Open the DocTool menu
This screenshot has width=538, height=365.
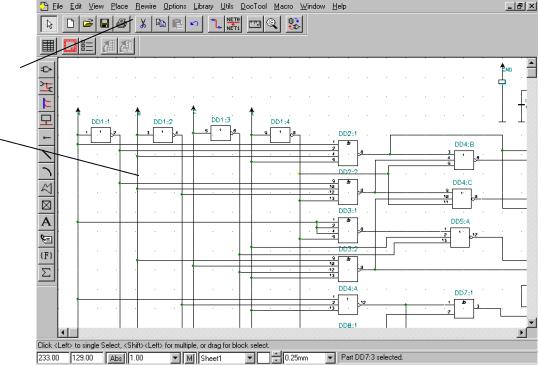(254, 6)
